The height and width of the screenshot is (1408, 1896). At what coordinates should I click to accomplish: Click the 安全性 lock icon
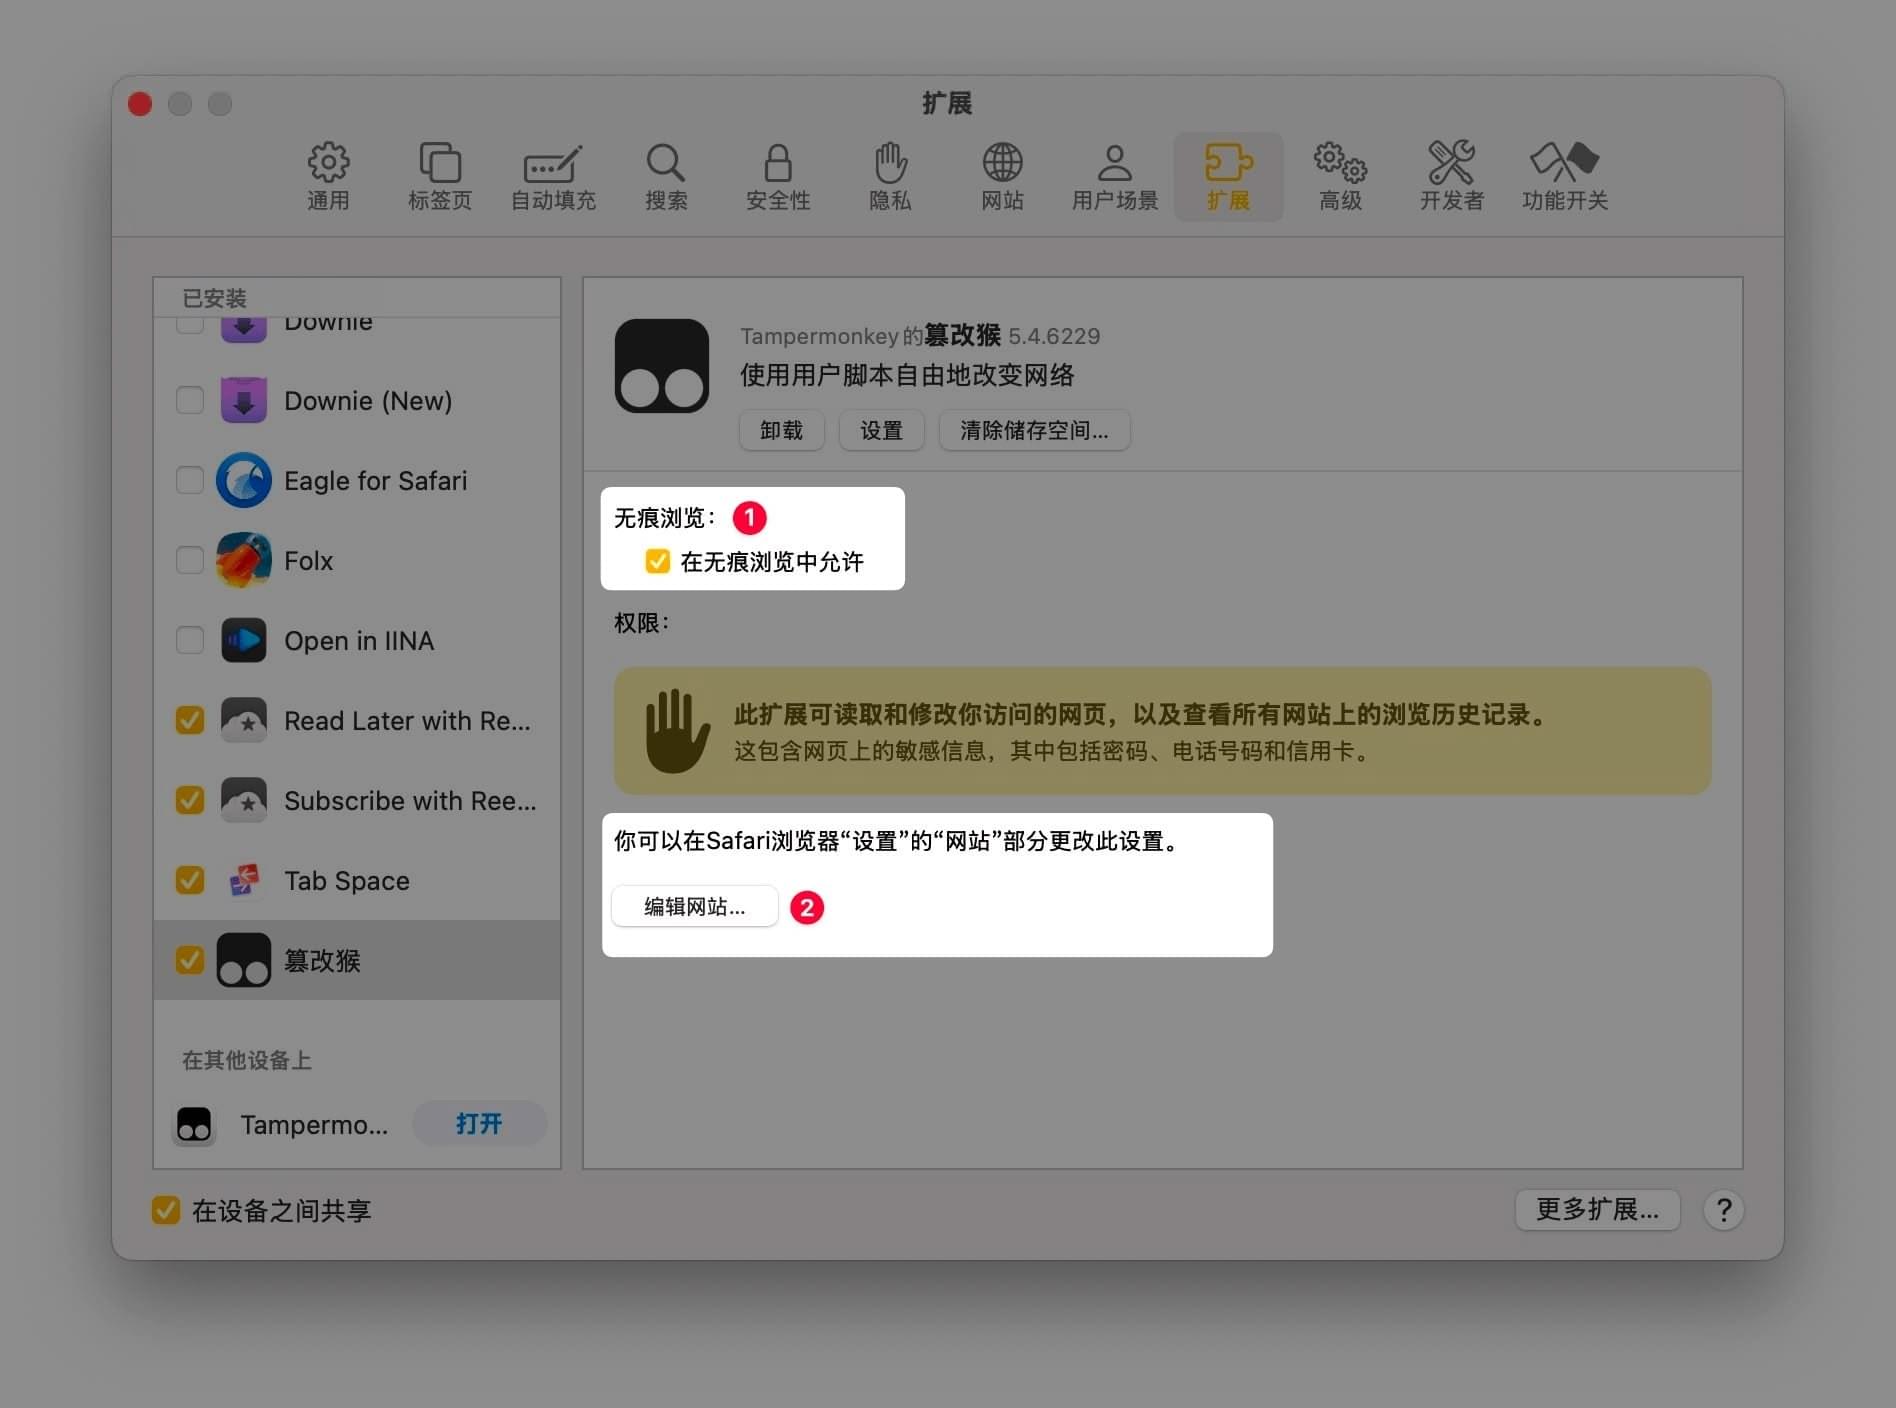coord(778,175)
